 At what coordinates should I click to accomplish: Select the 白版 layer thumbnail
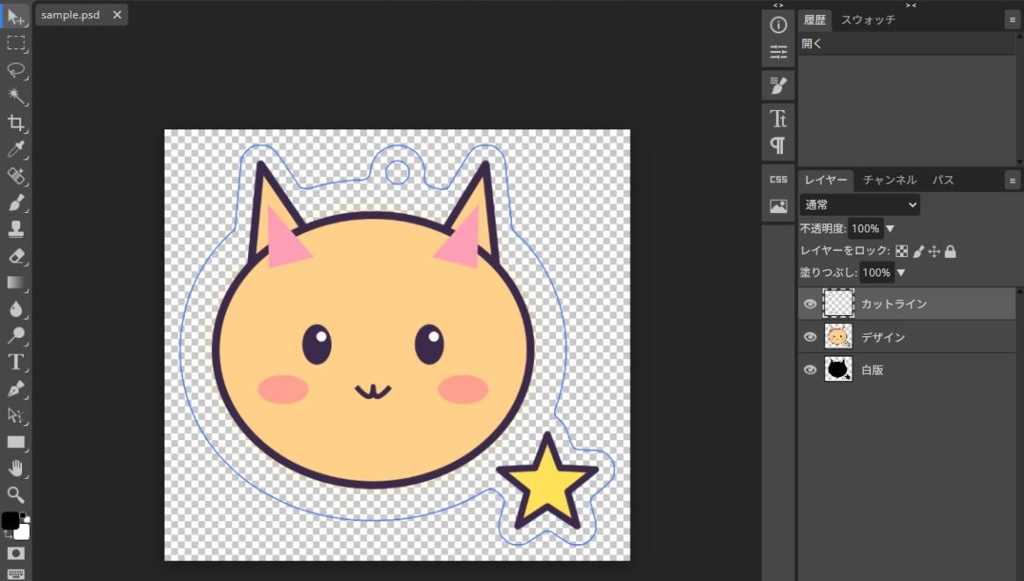tap(838, 369)
